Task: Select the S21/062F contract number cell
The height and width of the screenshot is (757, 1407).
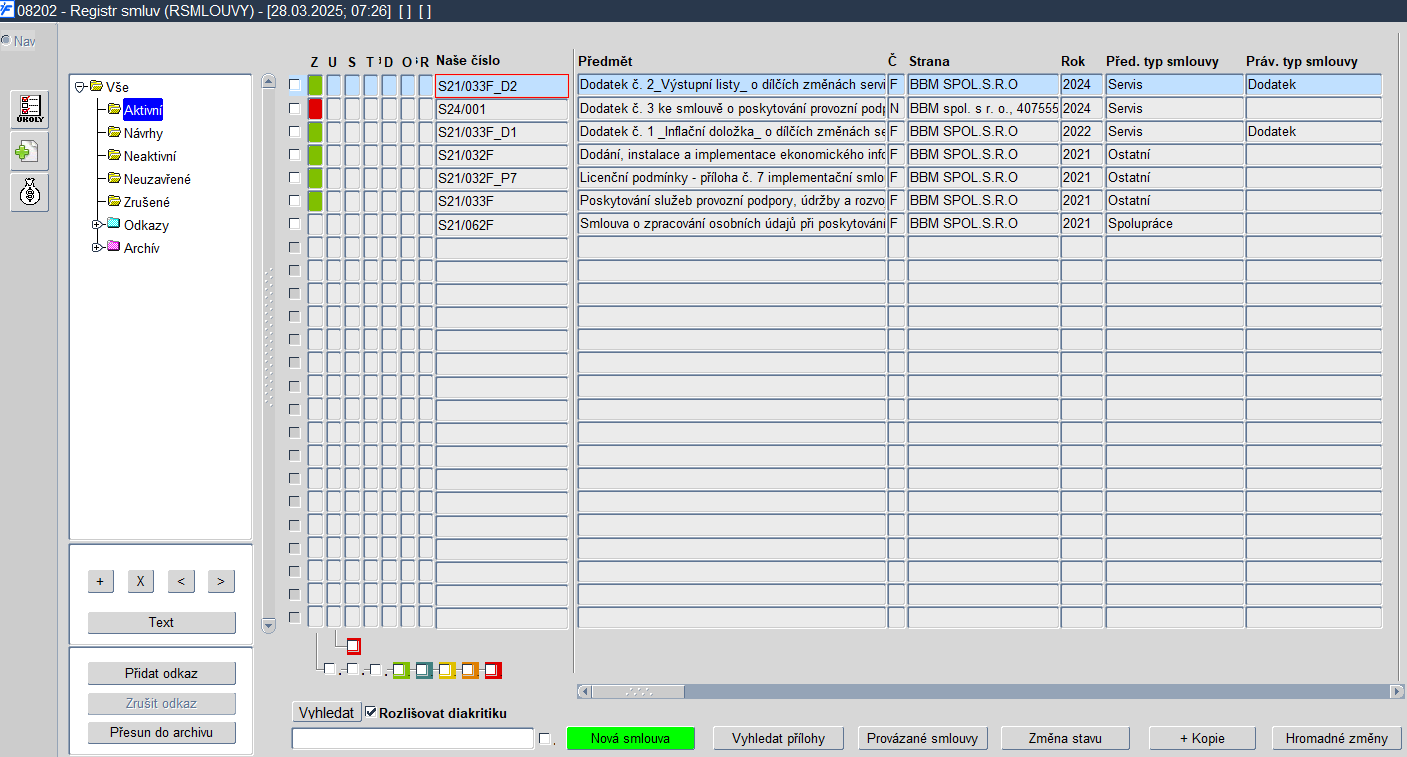Action: 502,224
